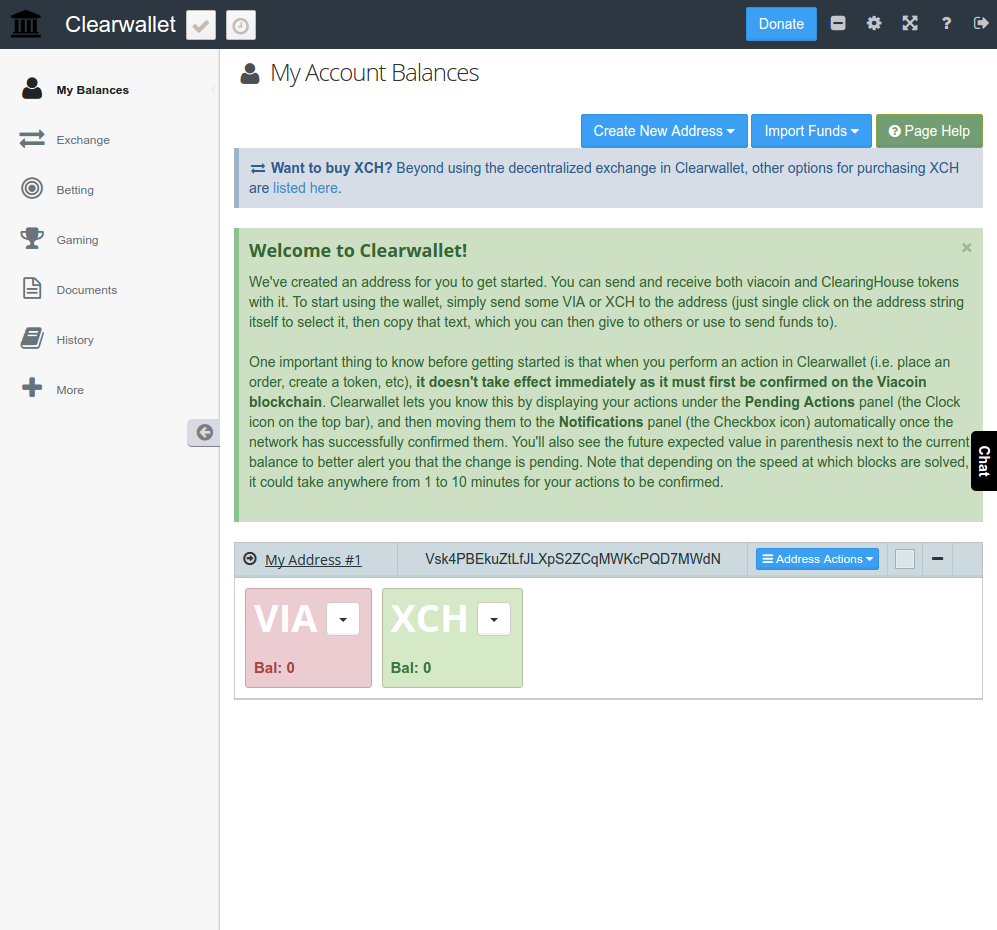Viewport: 997px width, 930px height.
Task: Click the VIA 'Bal: 0' balance text
Action: click(x=274, y=668)
